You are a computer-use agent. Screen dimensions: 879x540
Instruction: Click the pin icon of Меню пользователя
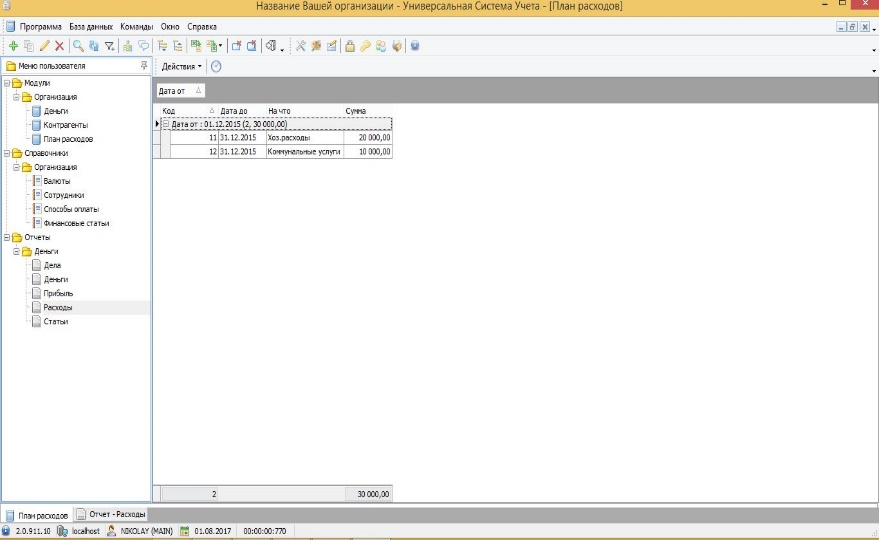pyautogui.click(x=144, y=66)
